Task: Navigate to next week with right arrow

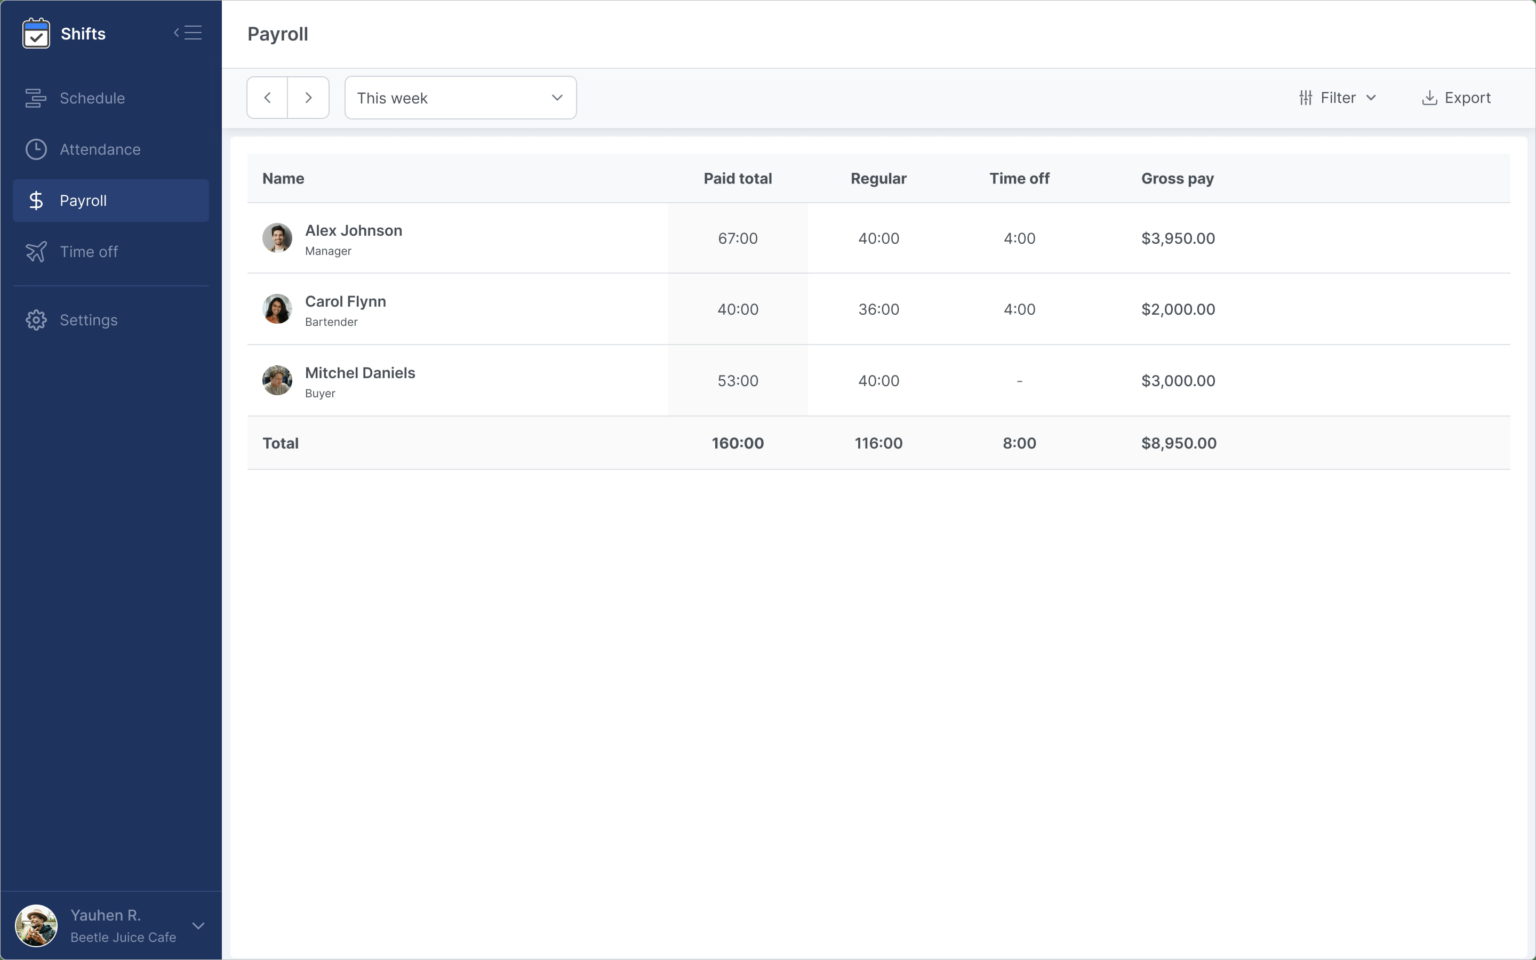Action: 309,97
